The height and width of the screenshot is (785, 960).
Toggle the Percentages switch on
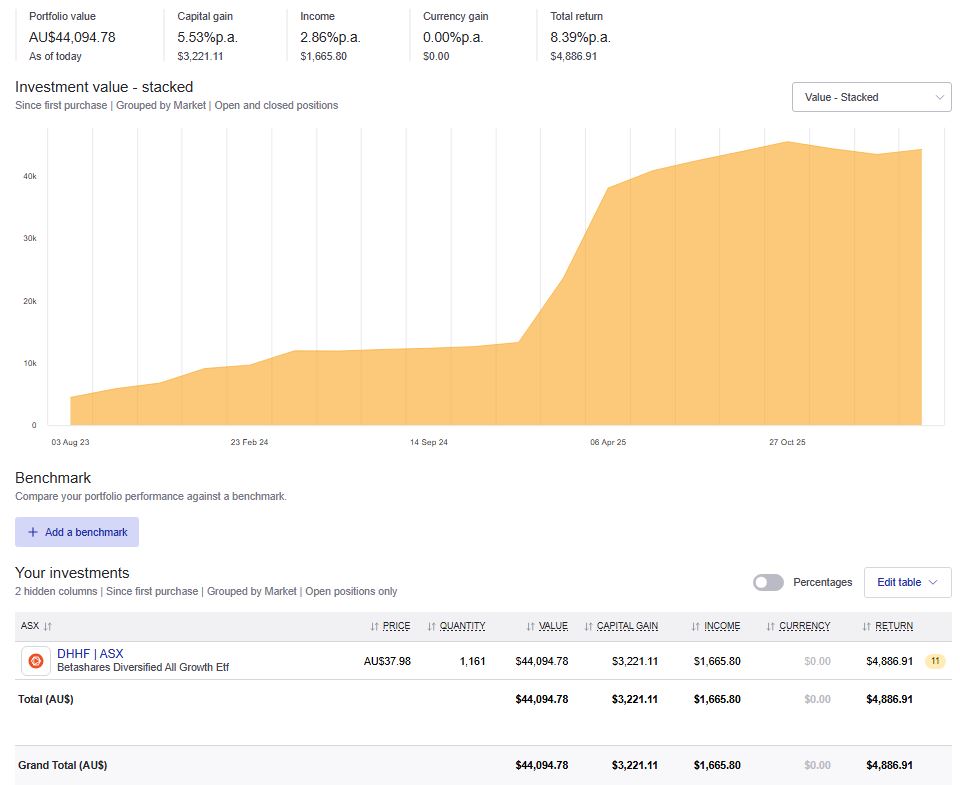(x=768, y=582)
